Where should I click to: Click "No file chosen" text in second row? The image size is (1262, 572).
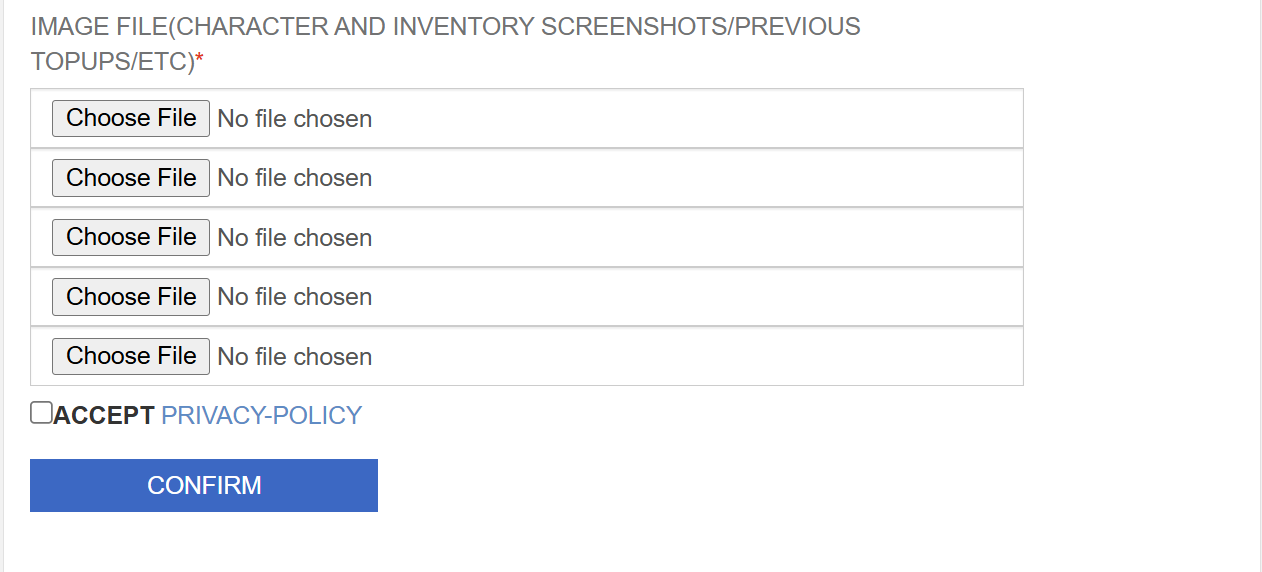coord(294,178)
